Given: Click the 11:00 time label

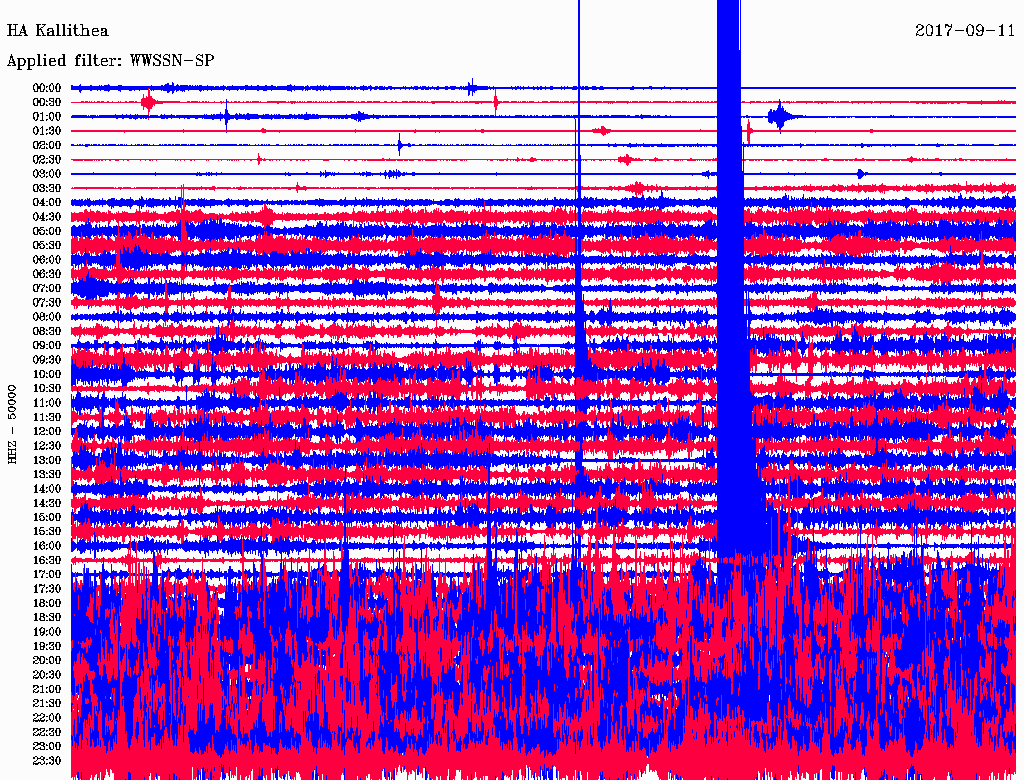Looking at the screenshot, I should [x=47, y=402].
